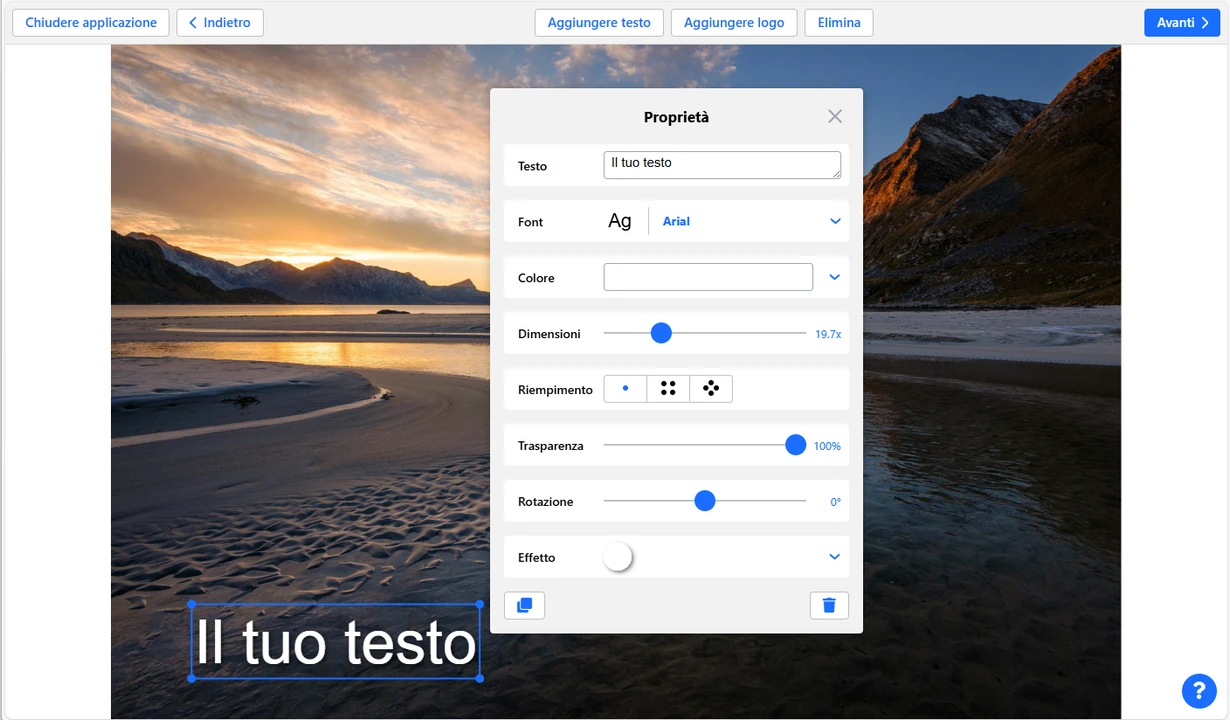This screenshot has height=720, width=1230.
Task: Click the Aggiungere testo button
Action: [x=599, y=23]
